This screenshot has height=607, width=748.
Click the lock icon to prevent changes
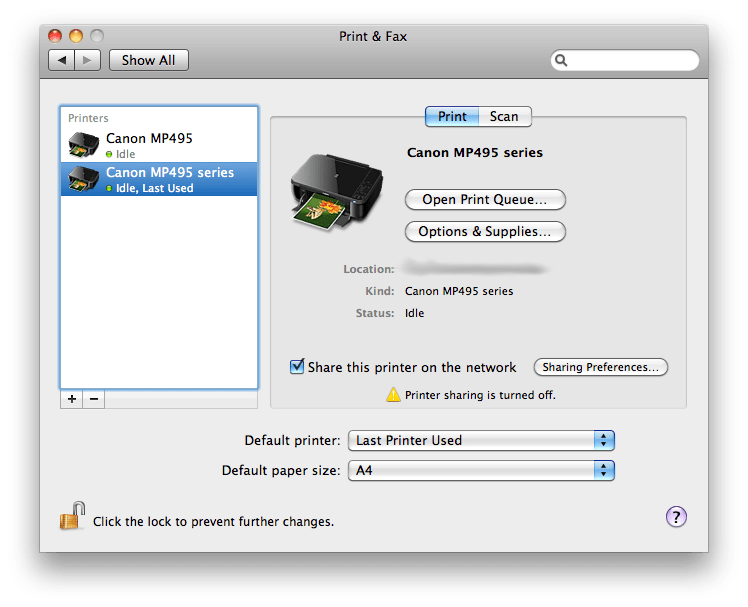click(x=72, y=516)
